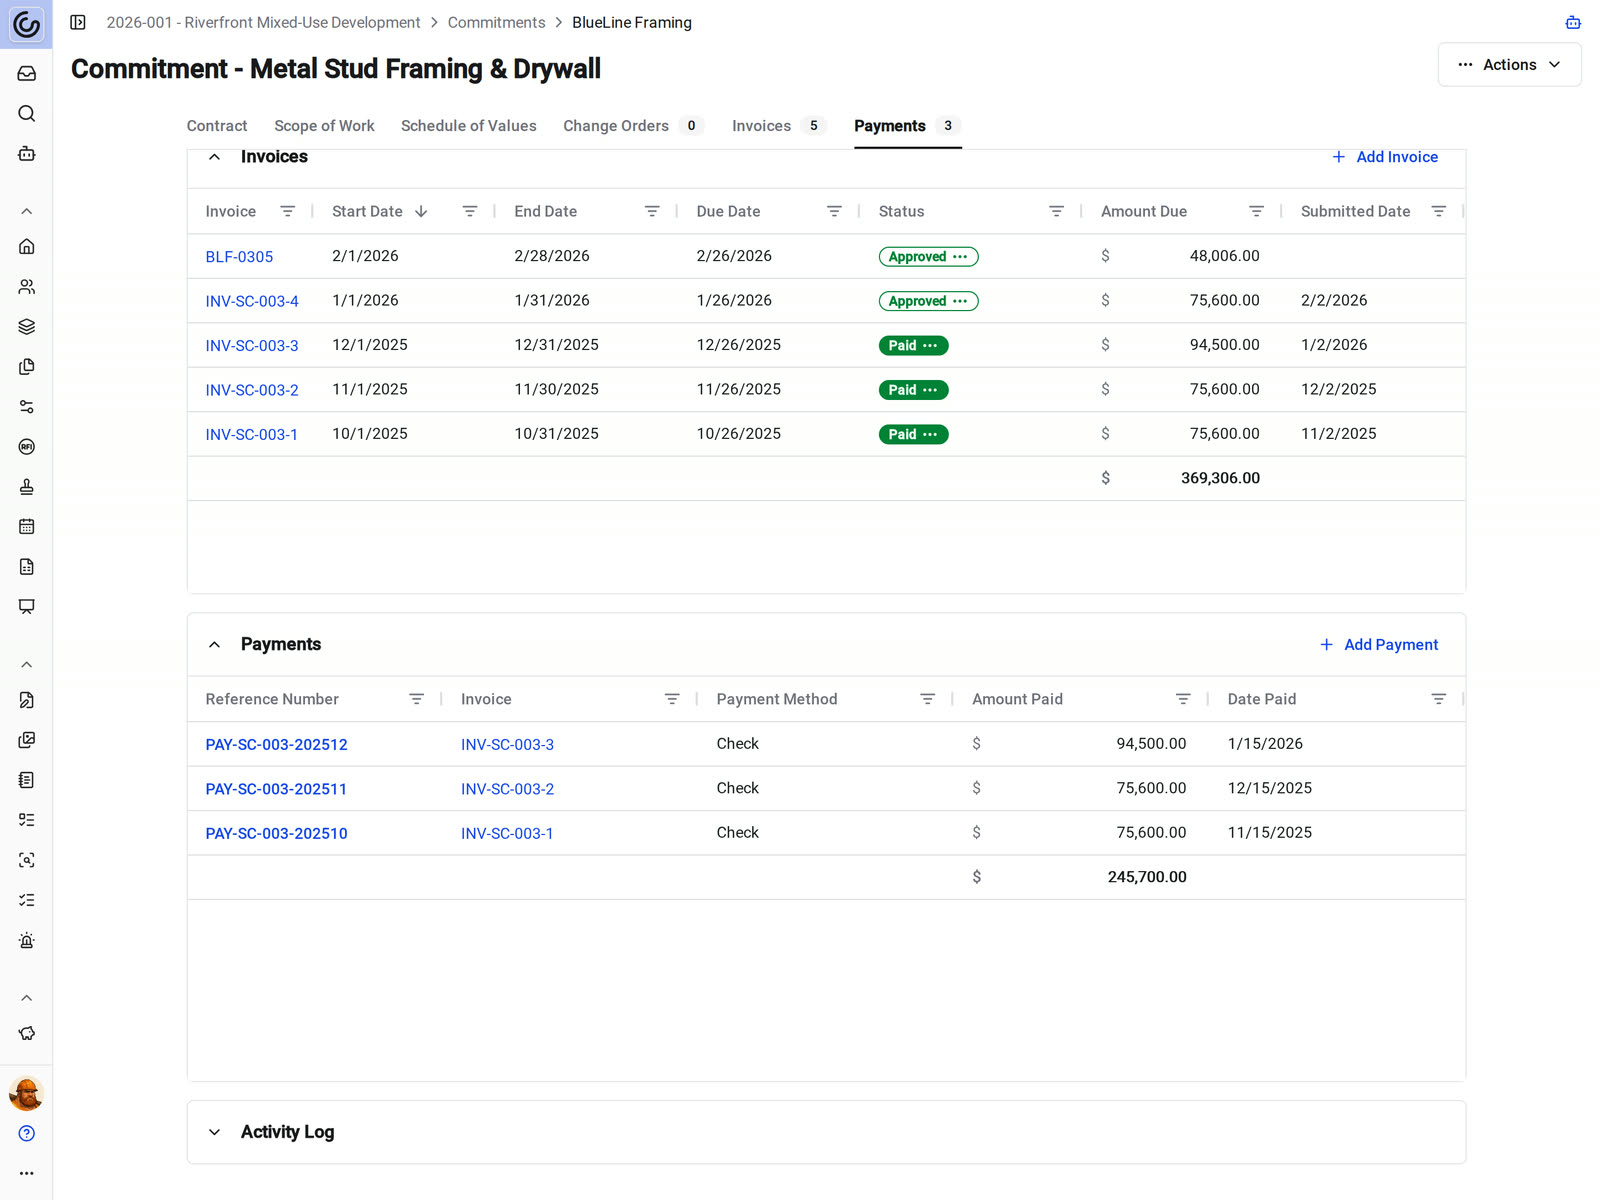Viewport: 1600px width, 1200px height.
Task: Open status menu of INV-SC-003-3 Paid badge
Action: (x=930, y=346)
